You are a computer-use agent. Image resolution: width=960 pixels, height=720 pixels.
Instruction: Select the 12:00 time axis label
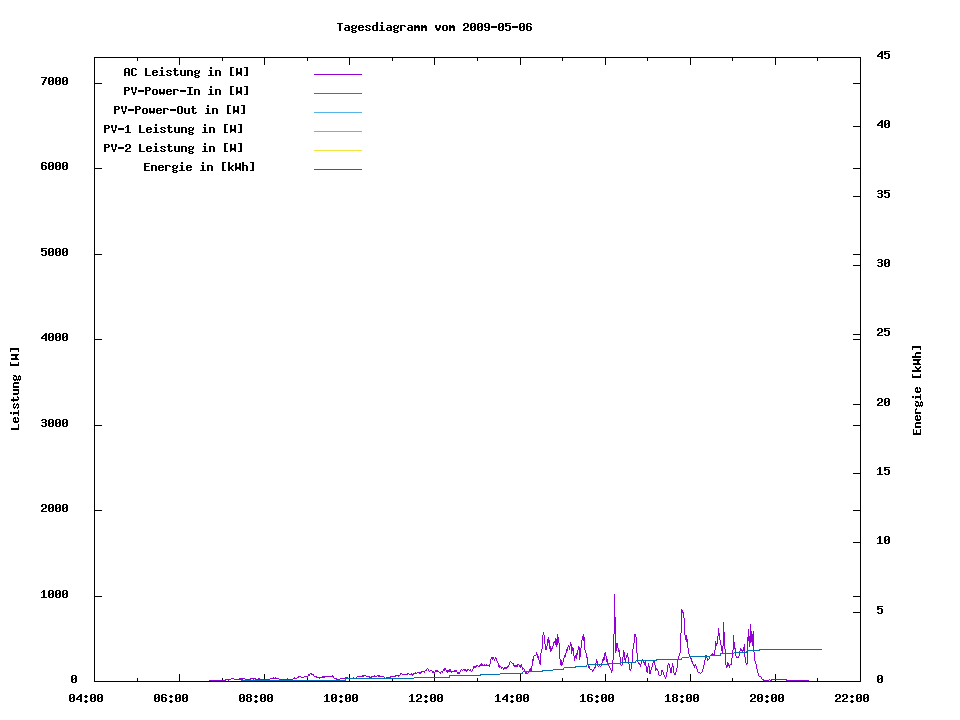[x=426, y=698]
